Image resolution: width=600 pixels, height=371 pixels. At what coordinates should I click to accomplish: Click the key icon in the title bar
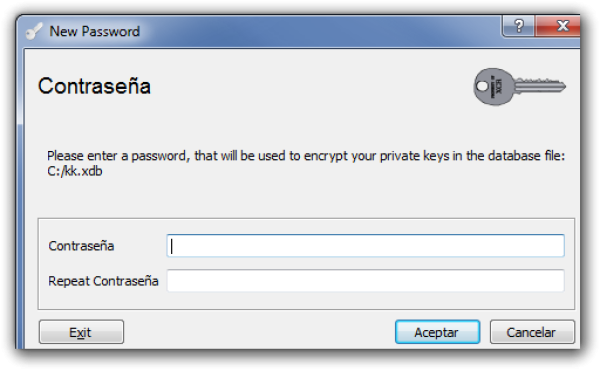pyautogui.click(x=34, y=31)
